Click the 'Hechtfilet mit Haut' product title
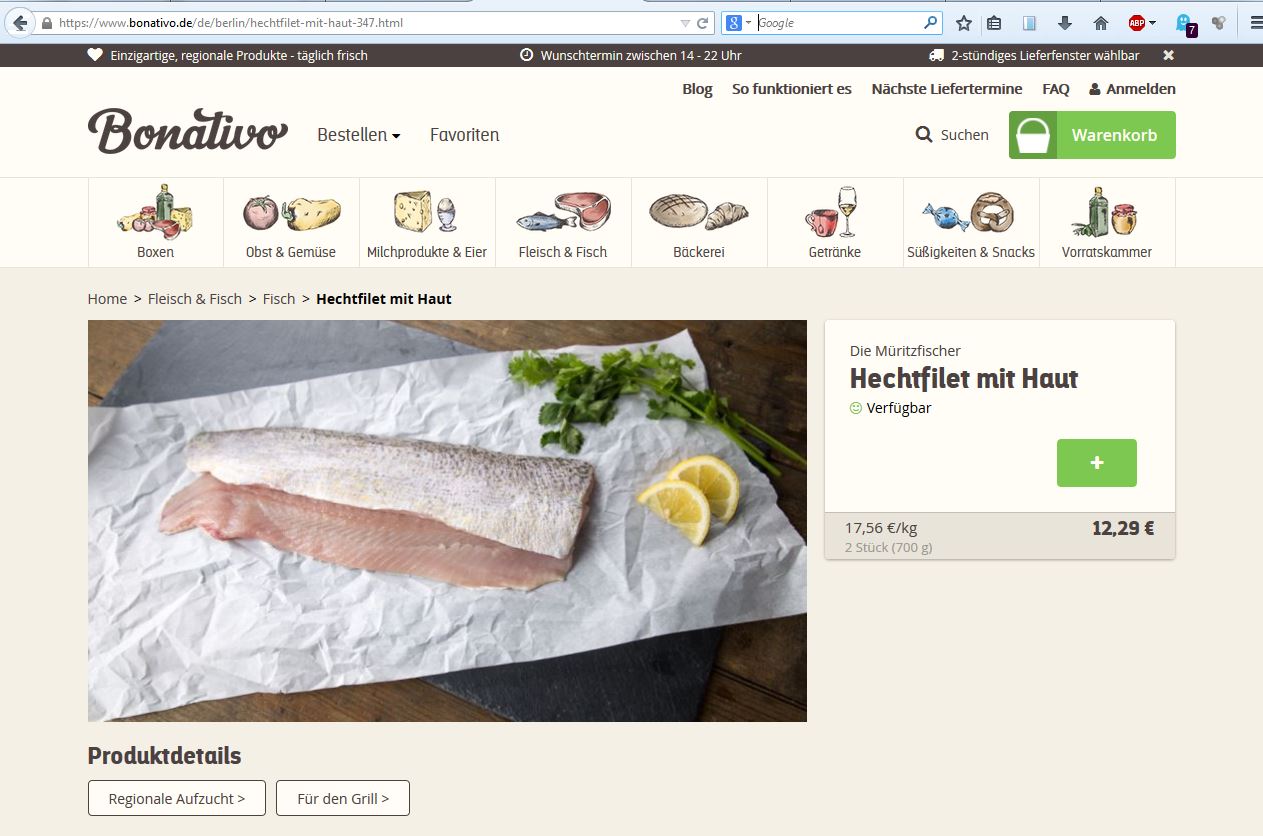 (964, 379)
